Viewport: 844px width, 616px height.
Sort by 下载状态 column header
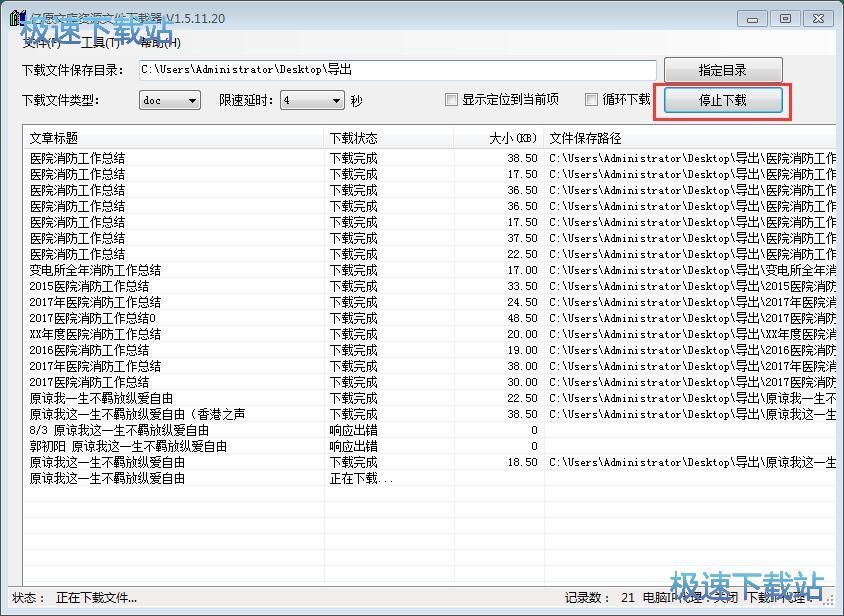[x=389, y=138]
